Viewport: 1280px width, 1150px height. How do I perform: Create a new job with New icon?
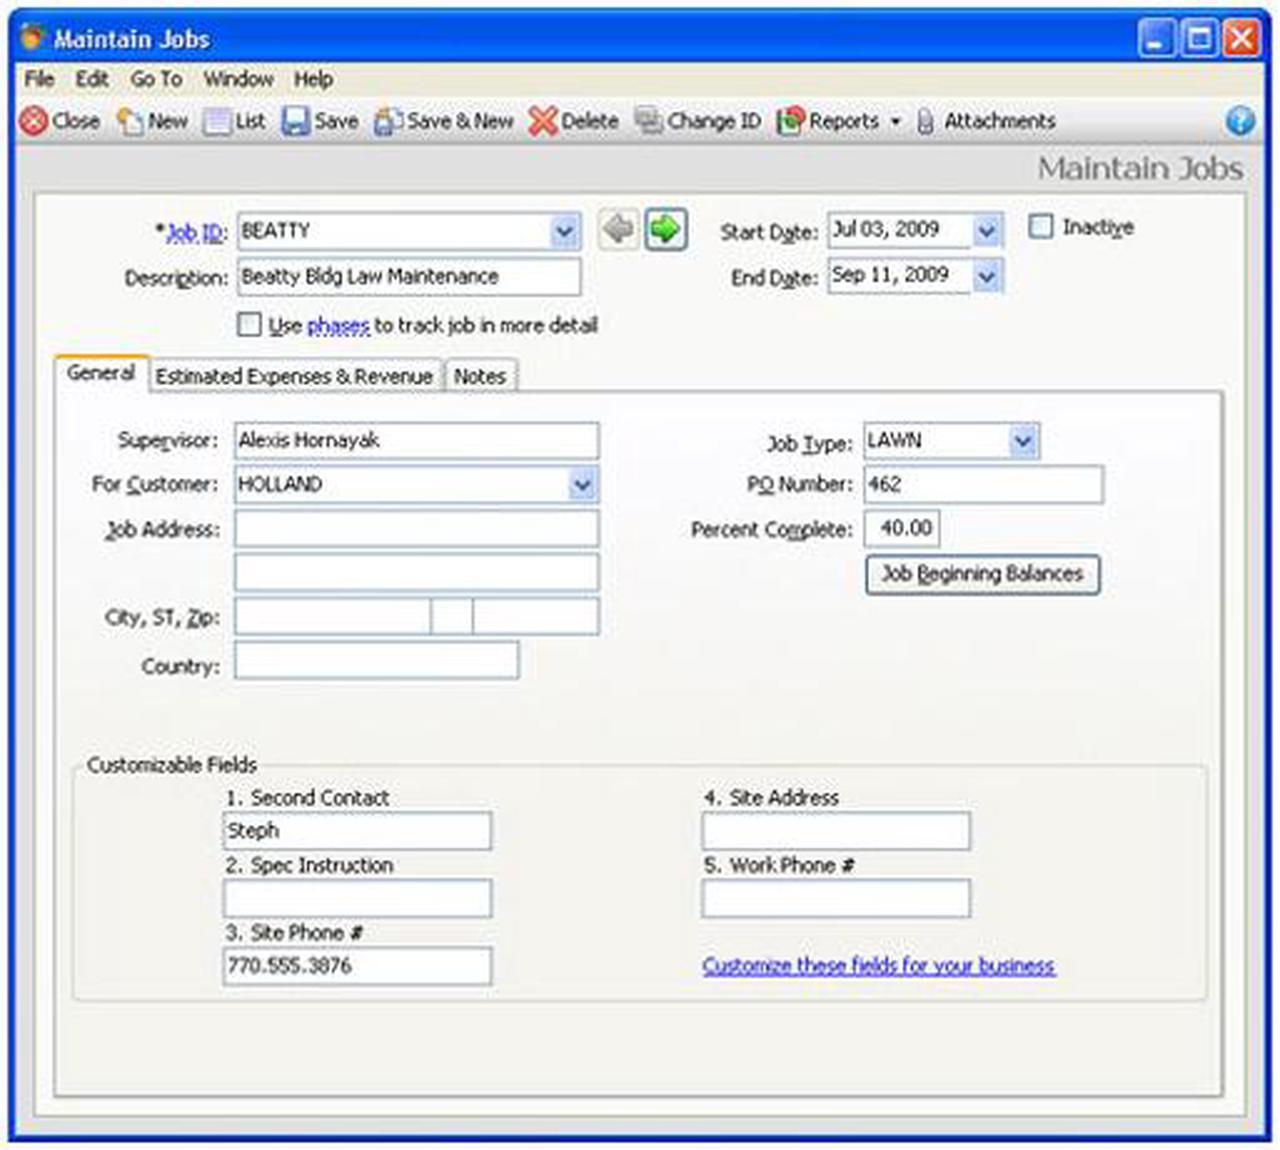[130, 121]
